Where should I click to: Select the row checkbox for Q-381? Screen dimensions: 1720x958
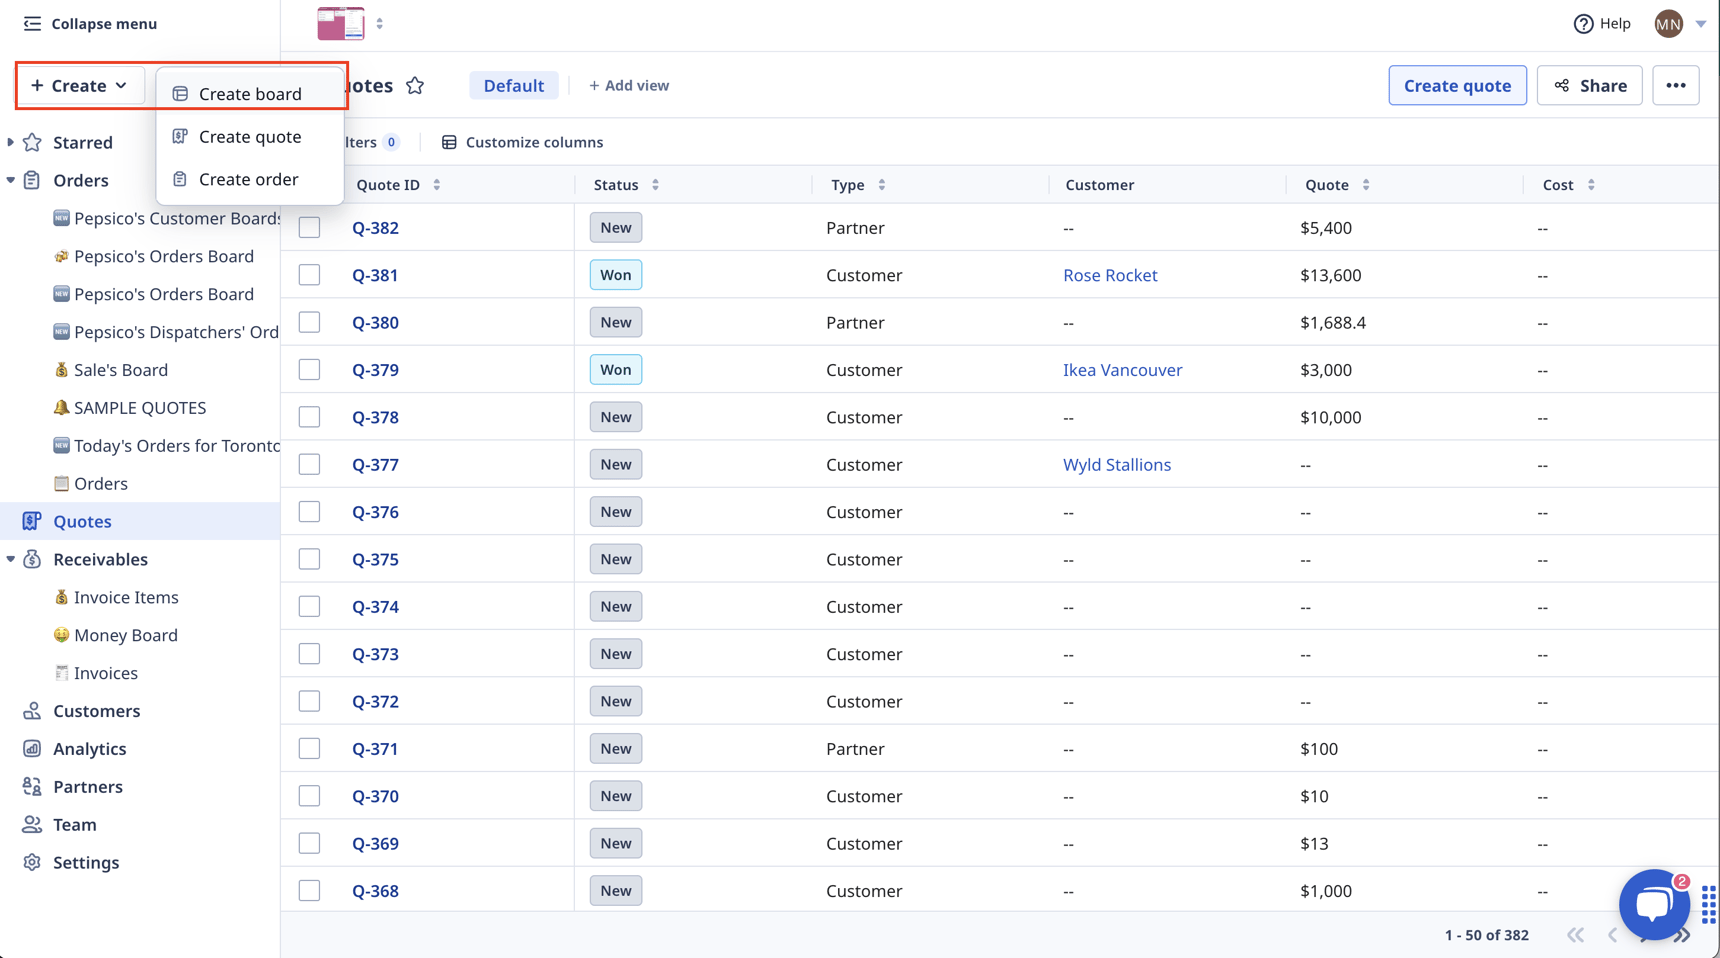coord(309,274)
